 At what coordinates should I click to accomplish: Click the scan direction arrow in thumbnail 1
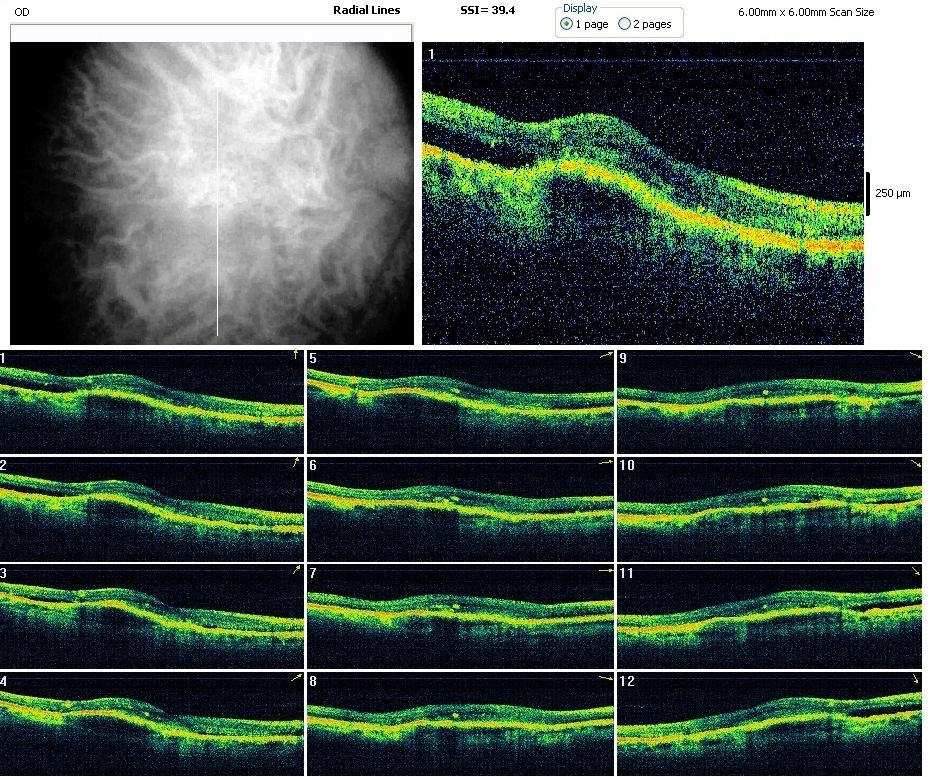[x=295, y=355]
